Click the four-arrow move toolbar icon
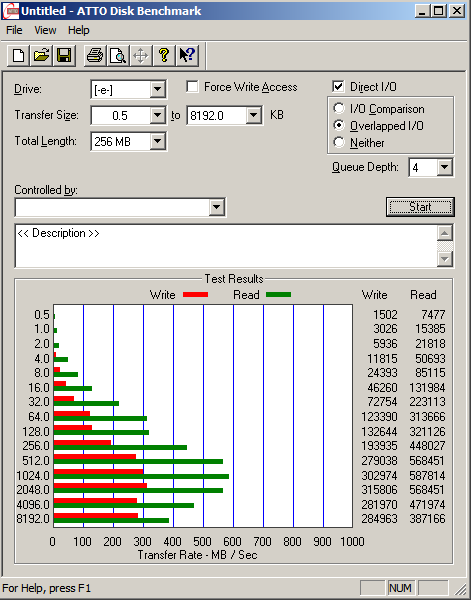 (141, 56)
